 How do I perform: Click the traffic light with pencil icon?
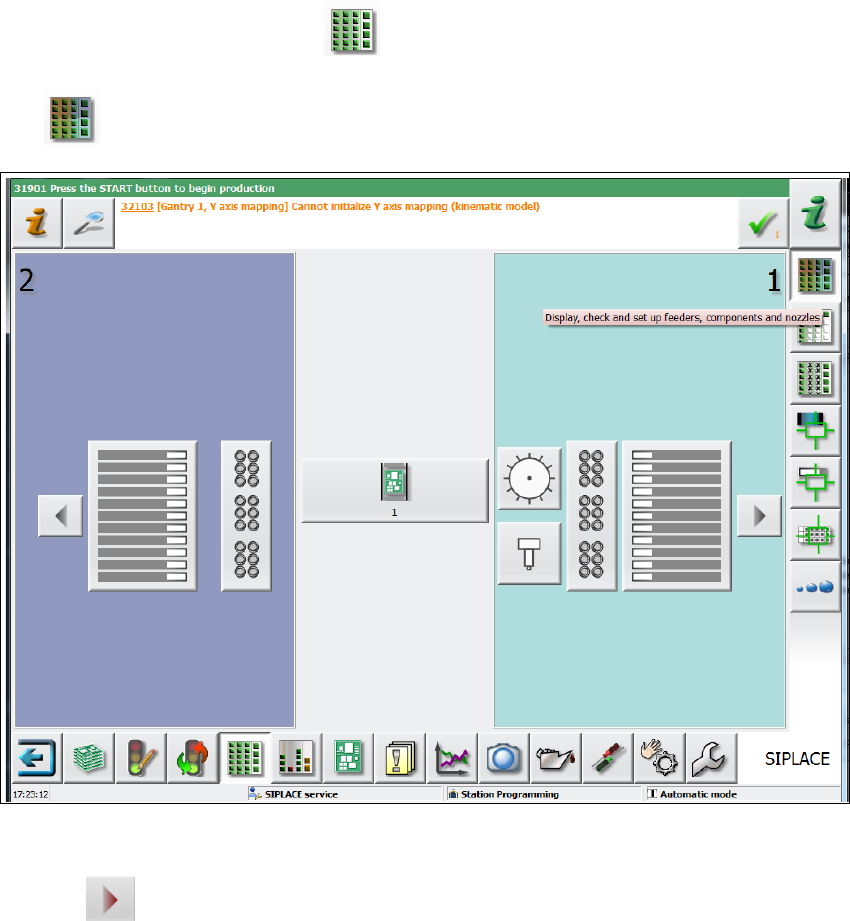tap(141, 758)
